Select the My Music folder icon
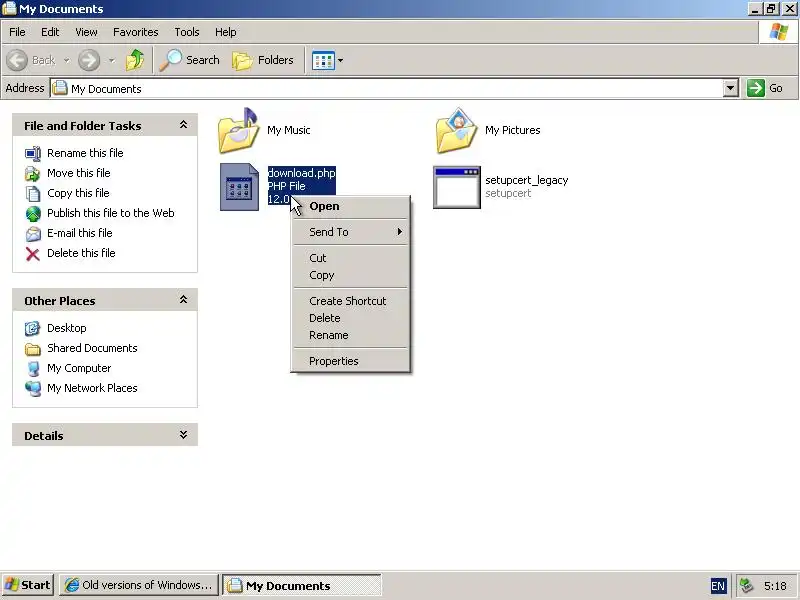800x600 pixels. tap(239, 131)
